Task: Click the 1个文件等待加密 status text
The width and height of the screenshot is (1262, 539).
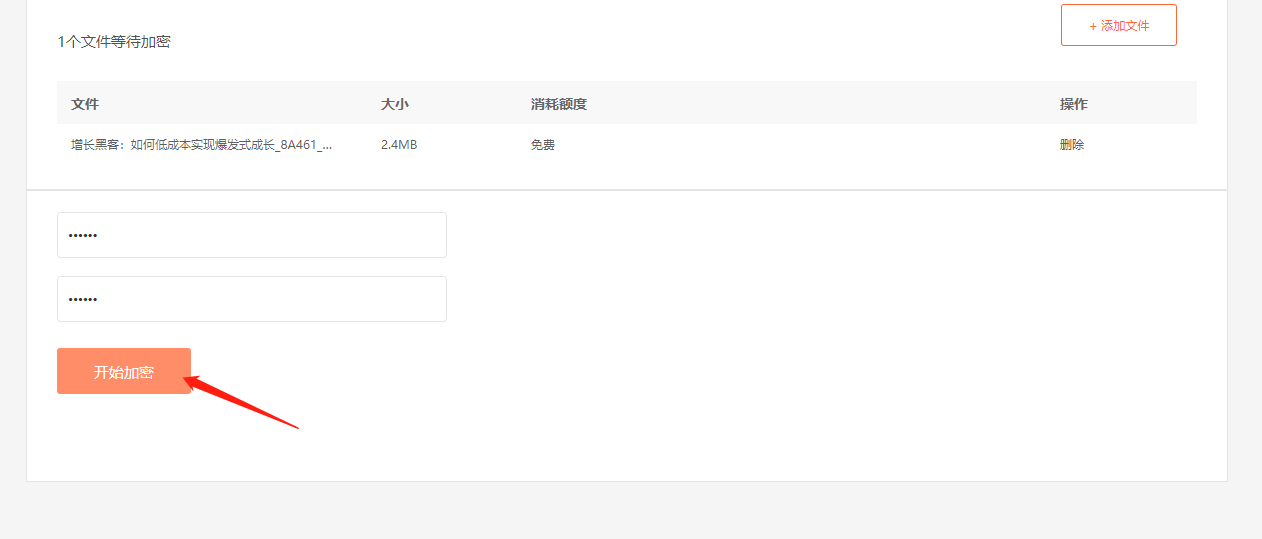Action: pyautogui.click(x=114, y=42)
